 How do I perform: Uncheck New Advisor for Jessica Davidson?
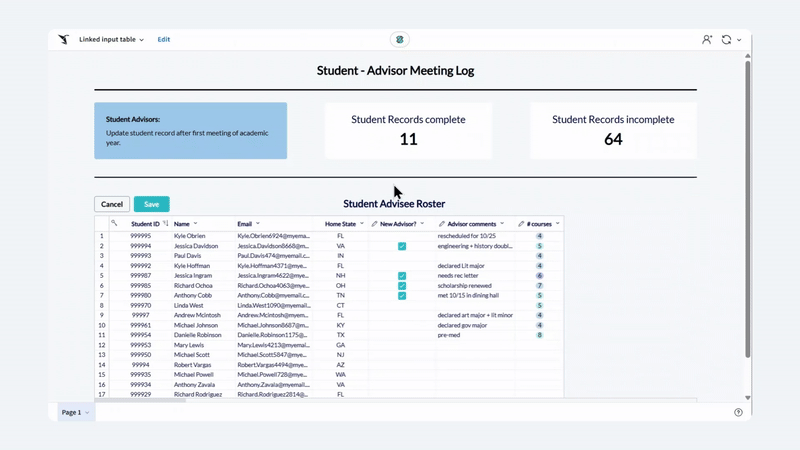[x=401, y=246]
